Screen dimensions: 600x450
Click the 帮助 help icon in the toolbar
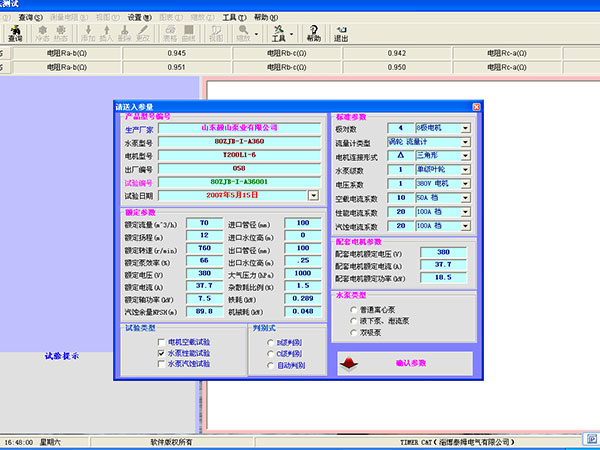coord(313,33)
